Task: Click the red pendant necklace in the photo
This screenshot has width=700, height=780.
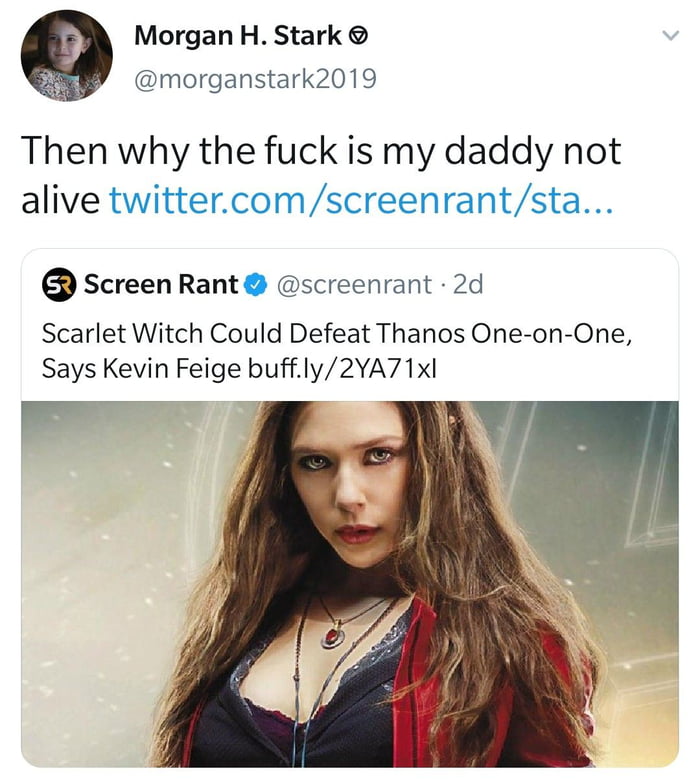Action: tap(332, 634)
